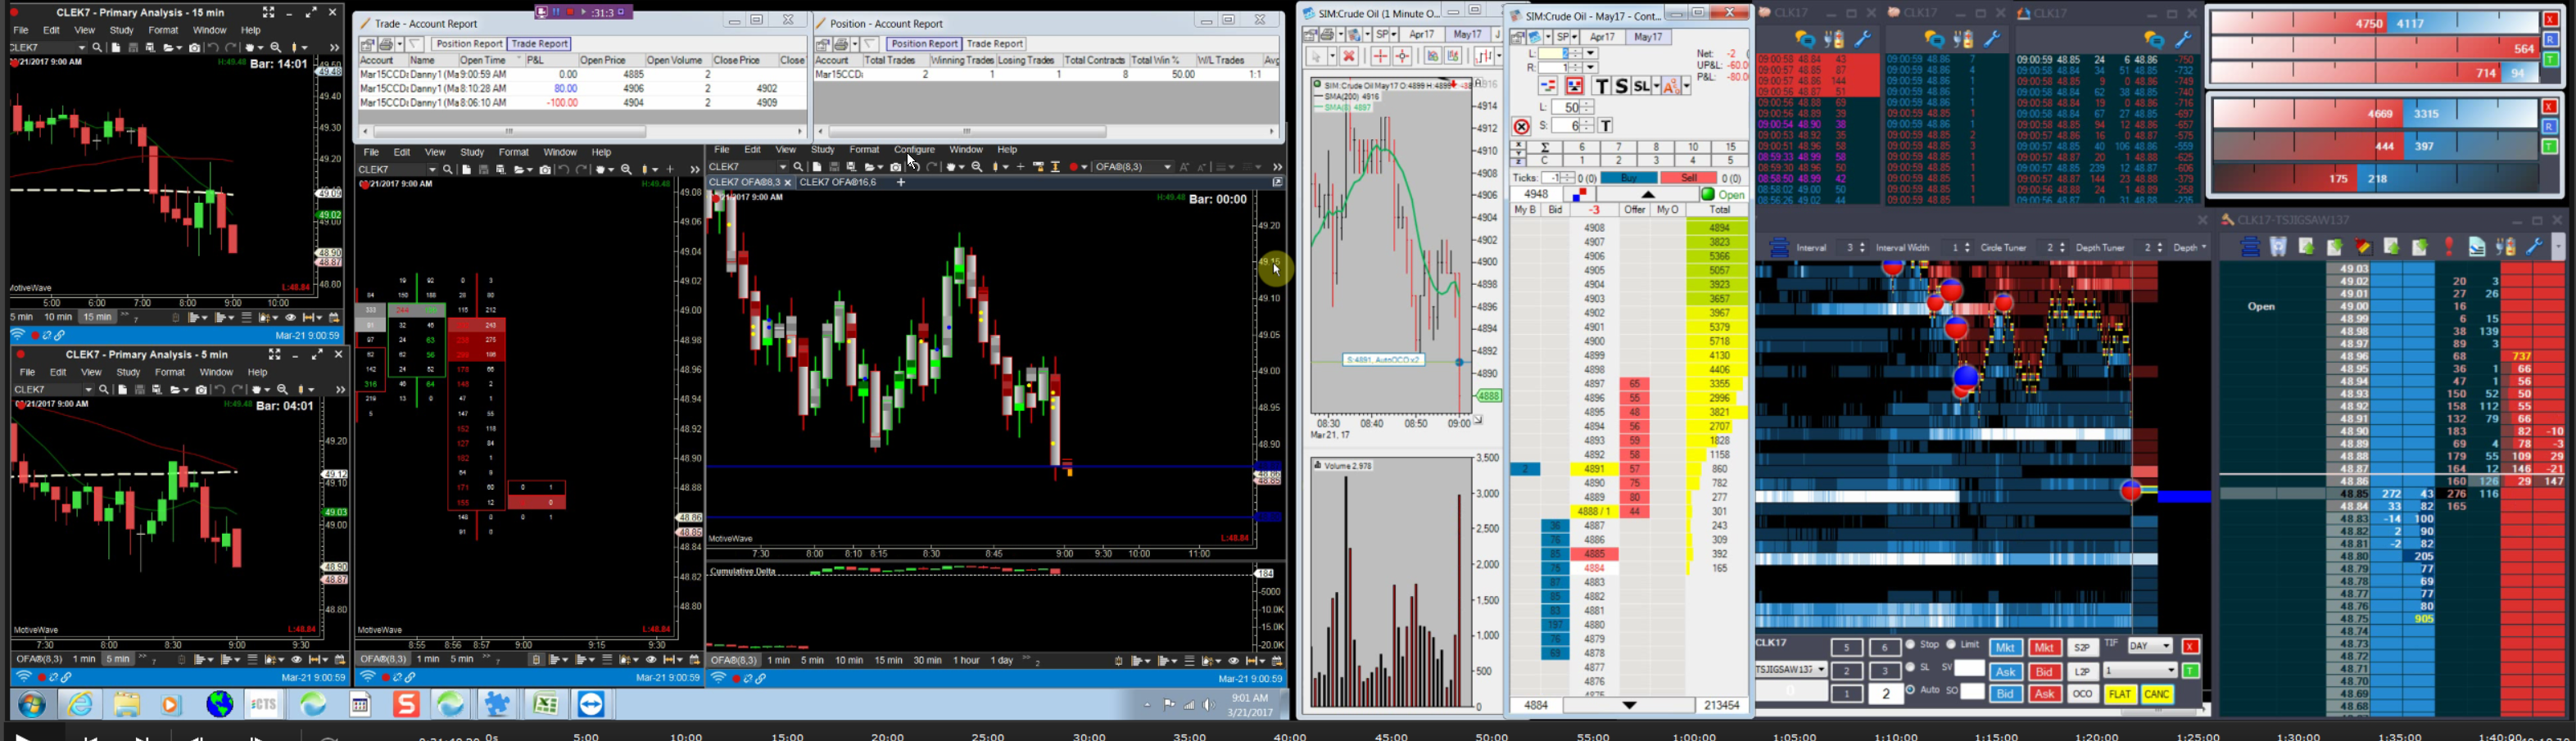
Task: Toggle Position Report view in Trade - Account Report
Action: tap(468, 44)
